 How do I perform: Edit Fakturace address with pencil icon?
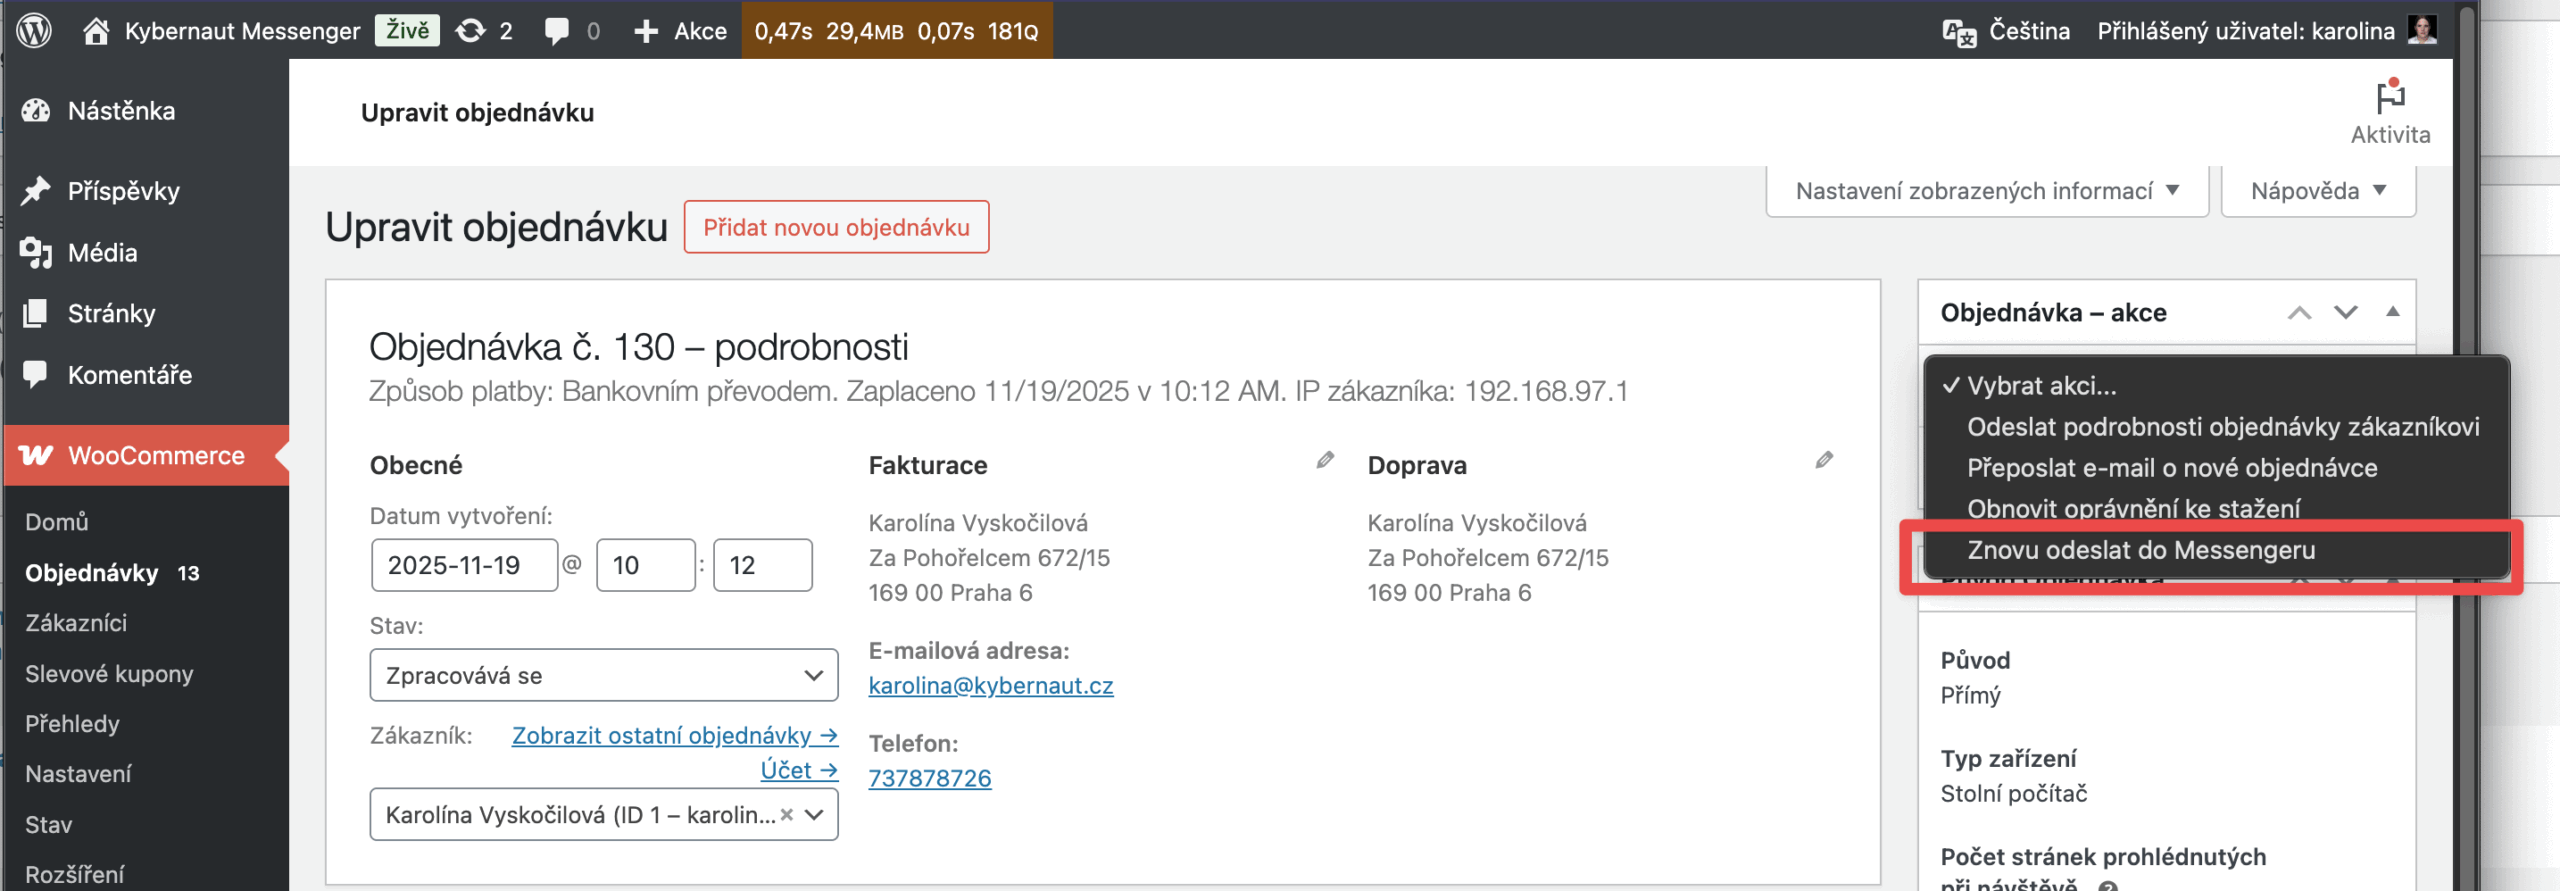(1325, 461)
